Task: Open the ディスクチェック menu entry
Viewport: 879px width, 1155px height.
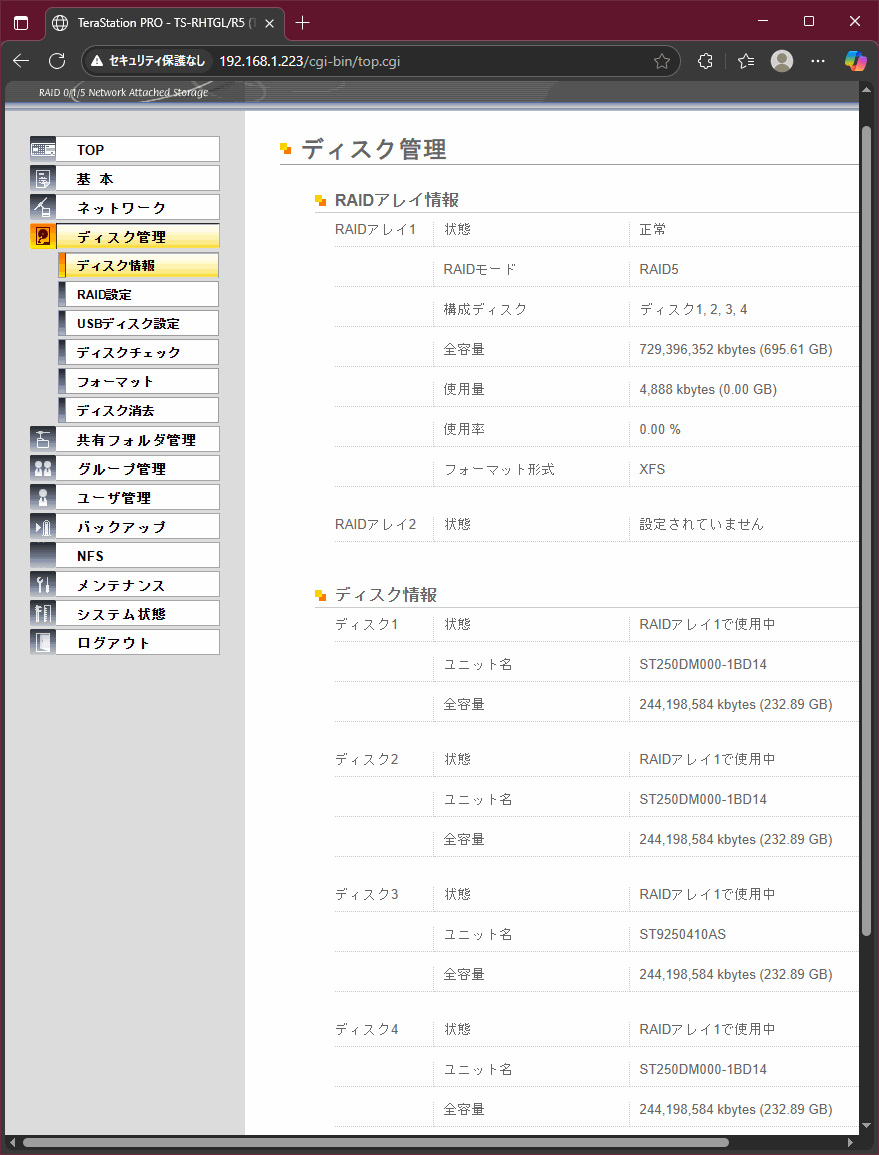Action: tap(138, 353)
